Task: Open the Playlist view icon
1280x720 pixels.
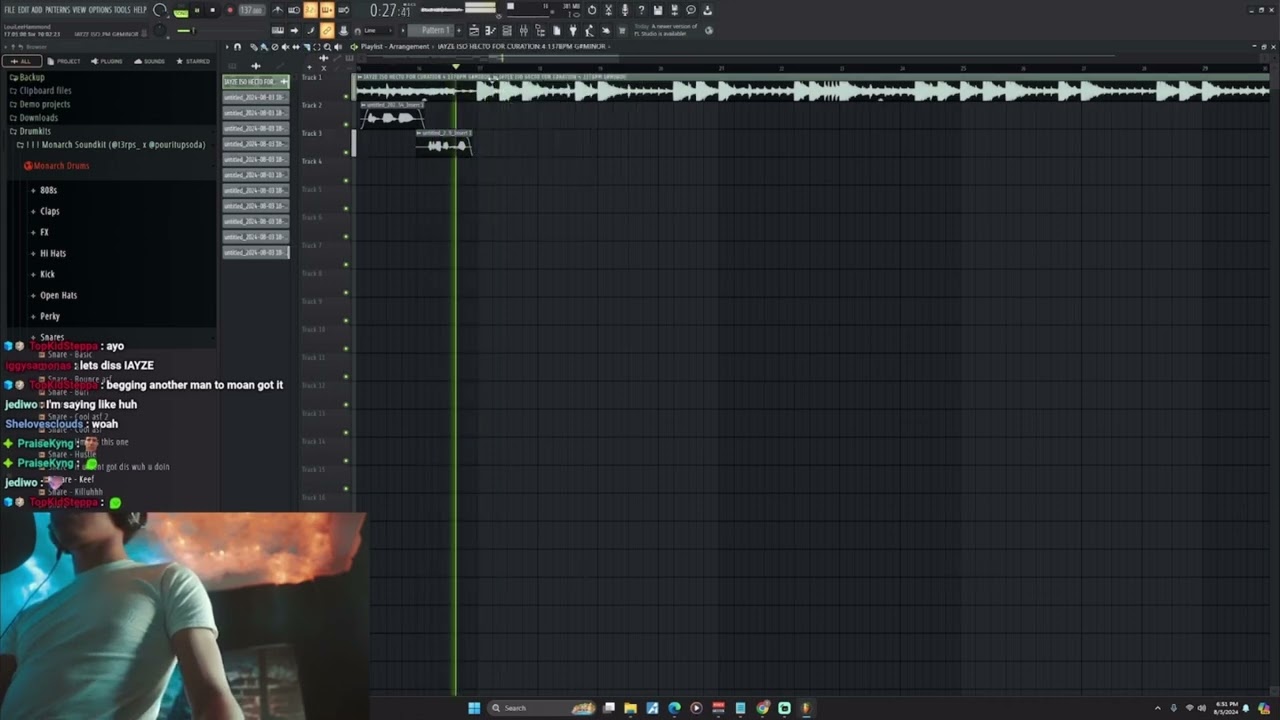Action: click(474, 31)
